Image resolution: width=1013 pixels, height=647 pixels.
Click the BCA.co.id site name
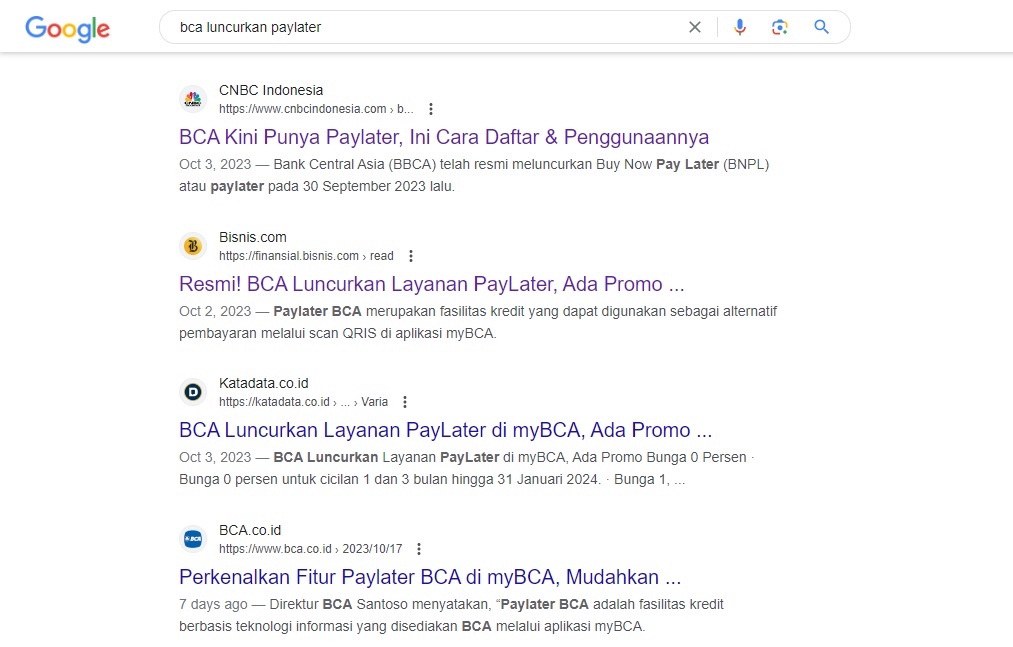250,530
